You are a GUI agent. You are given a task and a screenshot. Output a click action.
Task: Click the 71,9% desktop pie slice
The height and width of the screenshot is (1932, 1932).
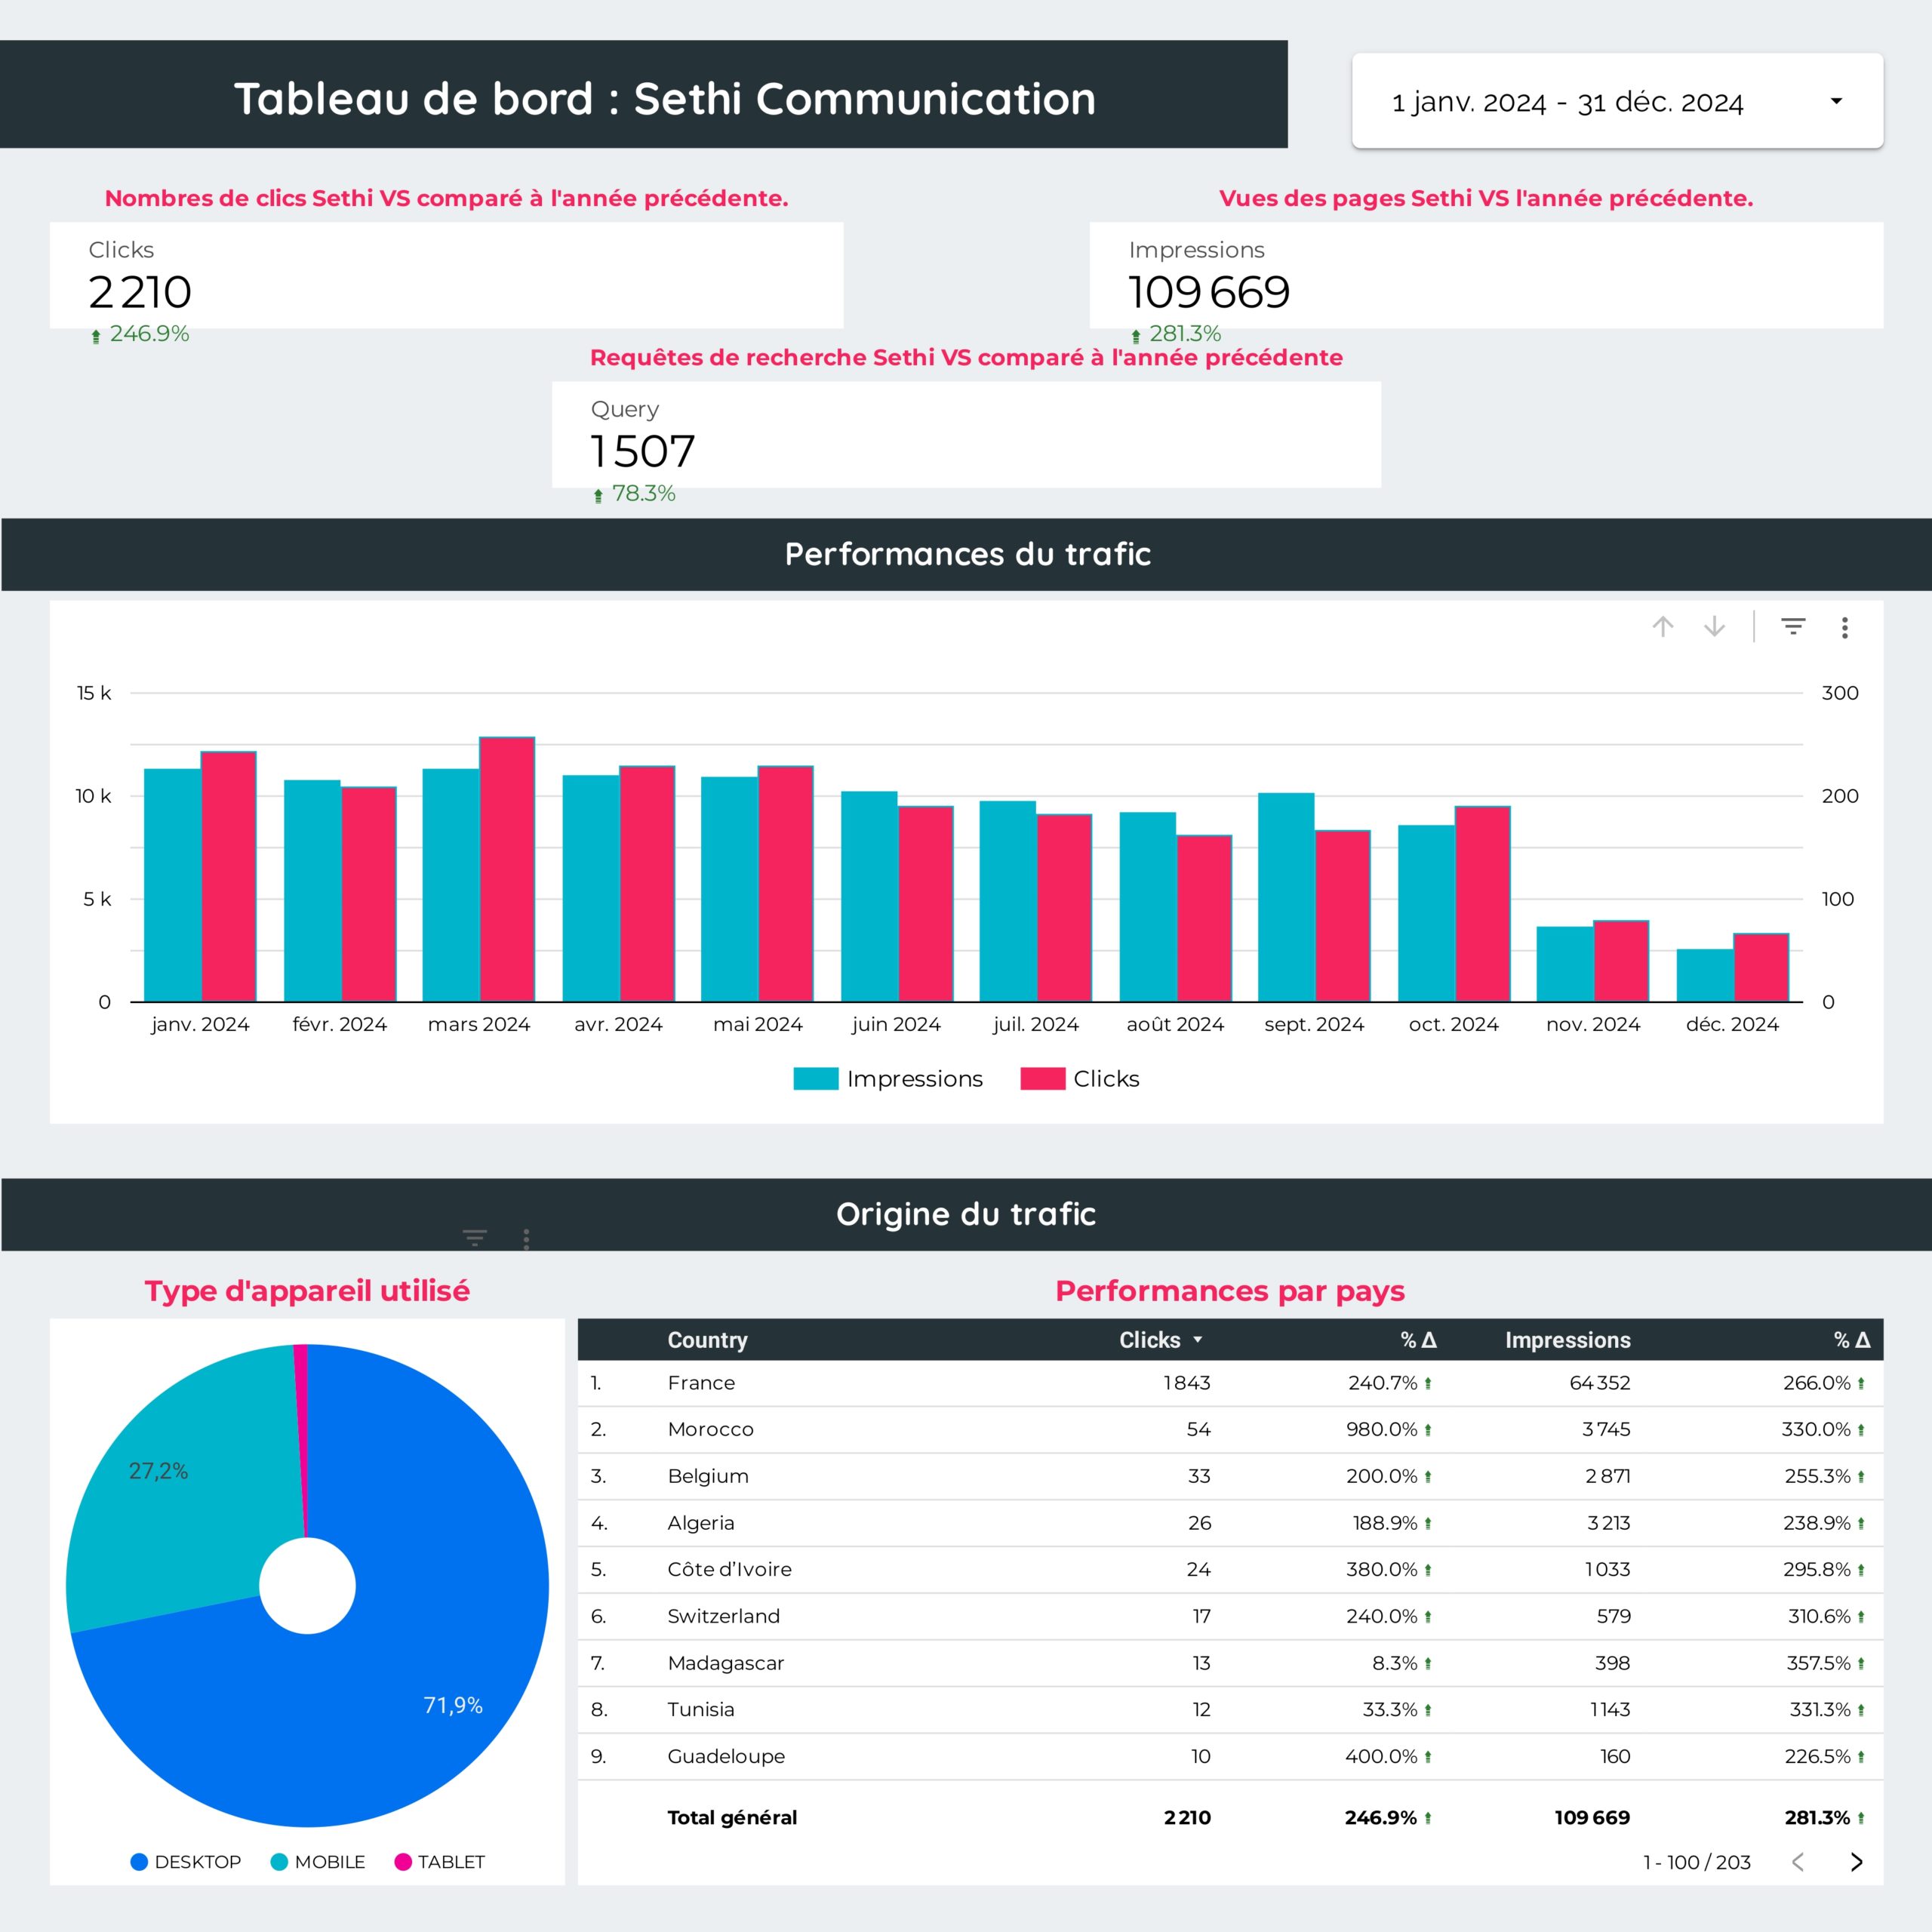tap(453, 1706)
